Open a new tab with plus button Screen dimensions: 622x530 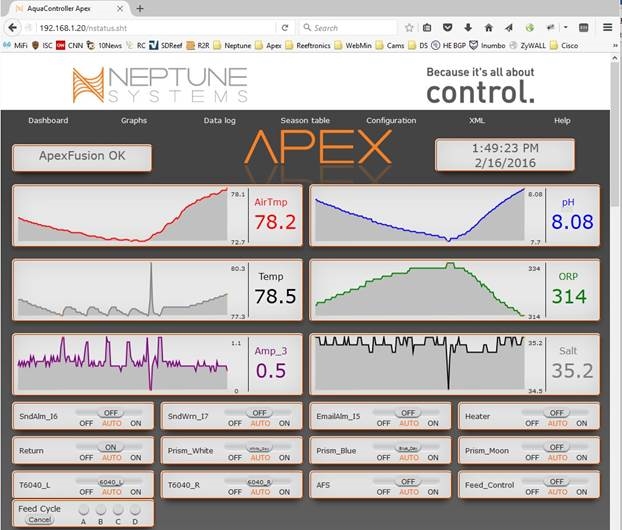tap(140, 8)
